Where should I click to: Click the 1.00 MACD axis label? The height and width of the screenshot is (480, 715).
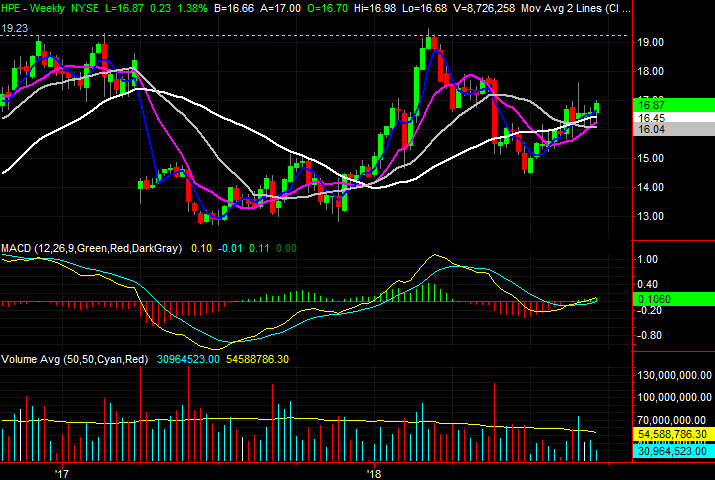648,259
